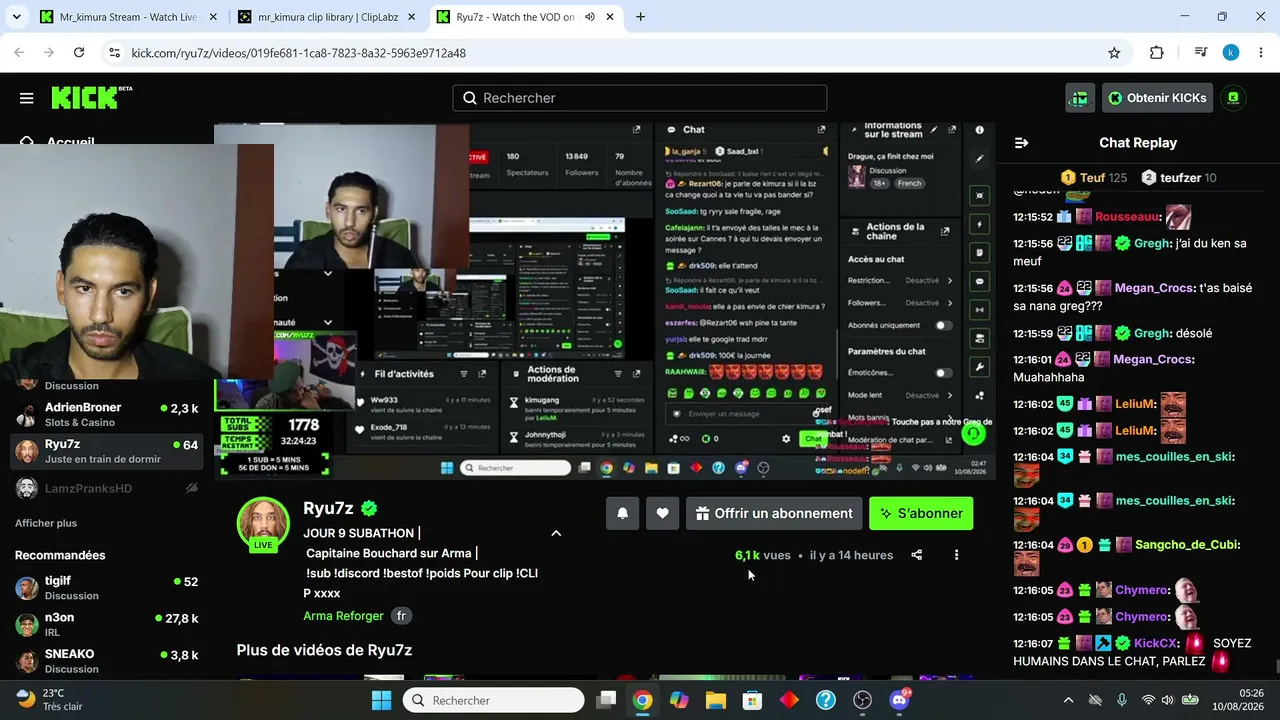
Task: Open File Explorer from the taskbar
Action: tap(715, 700)
